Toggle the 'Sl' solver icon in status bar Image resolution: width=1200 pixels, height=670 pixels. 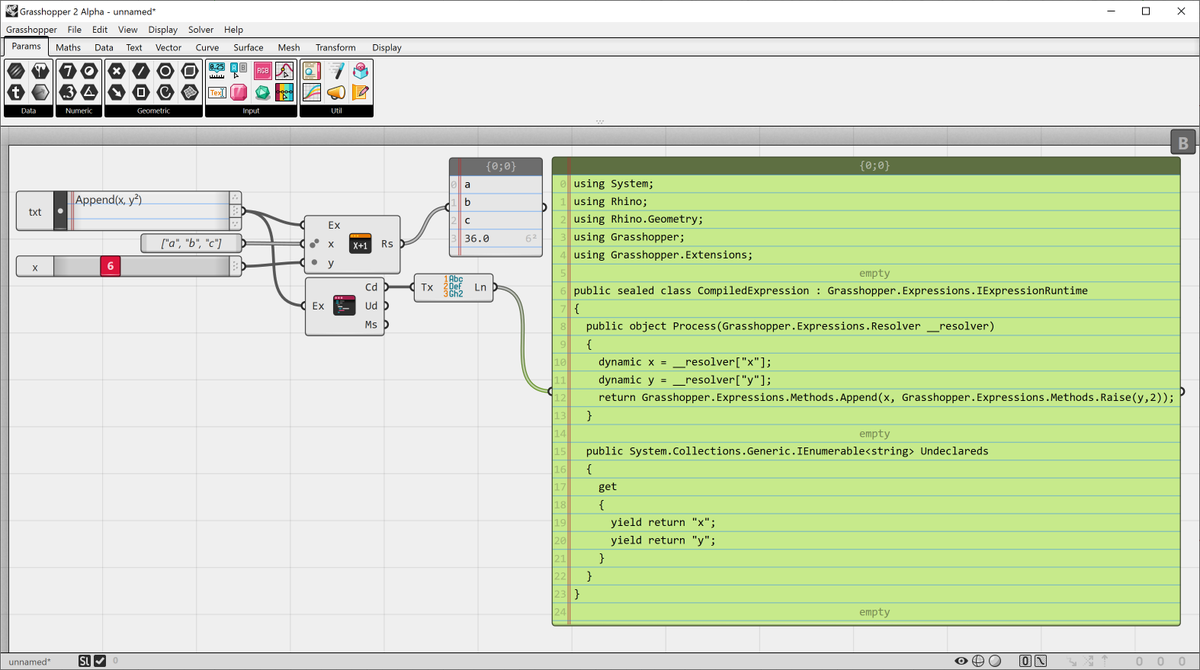coord(85,661)
